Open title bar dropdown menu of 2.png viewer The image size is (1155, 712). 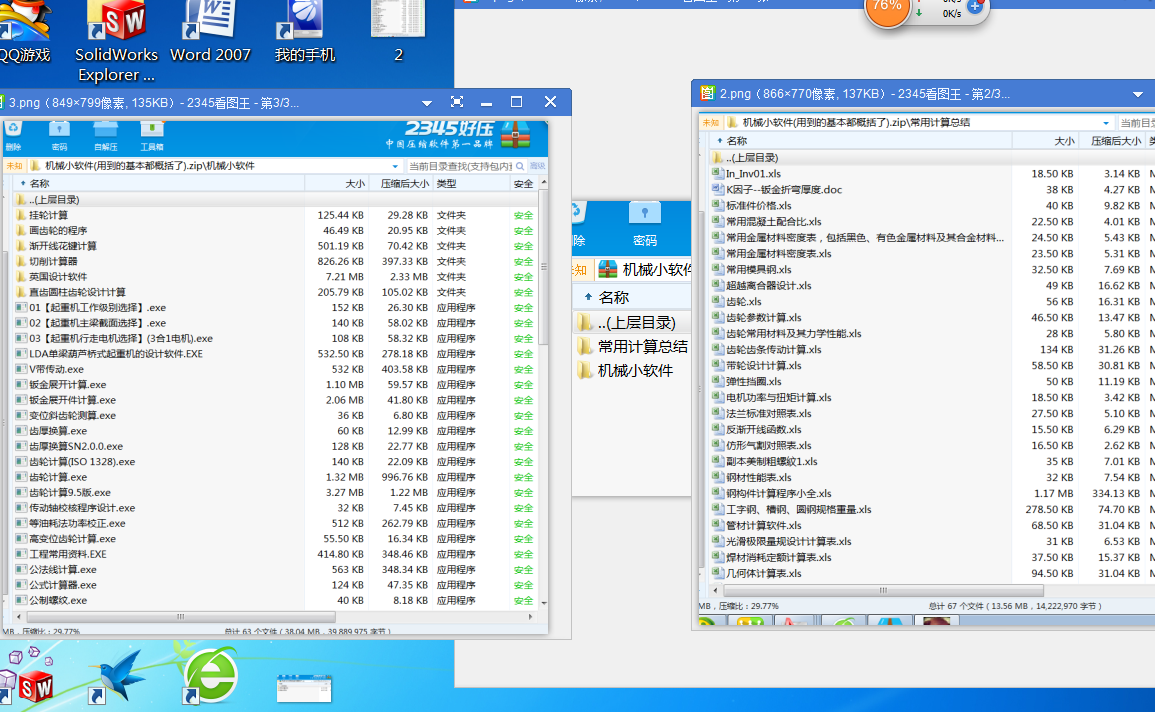click(x=1137, y=94)
